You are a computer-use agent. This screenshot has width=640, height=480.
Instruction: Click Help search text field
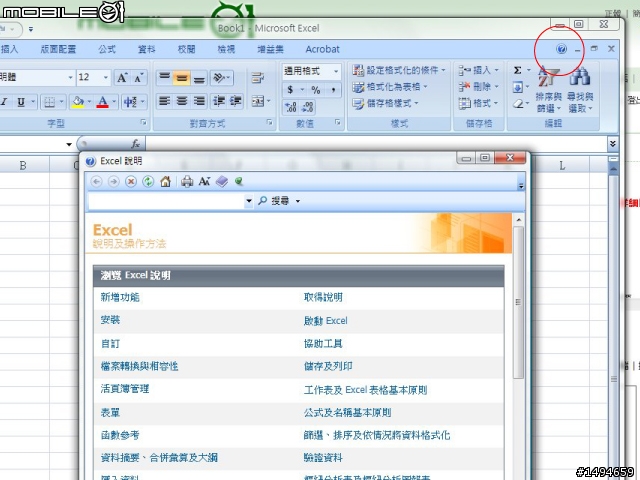pyautogui.click(x=167, y=201)
